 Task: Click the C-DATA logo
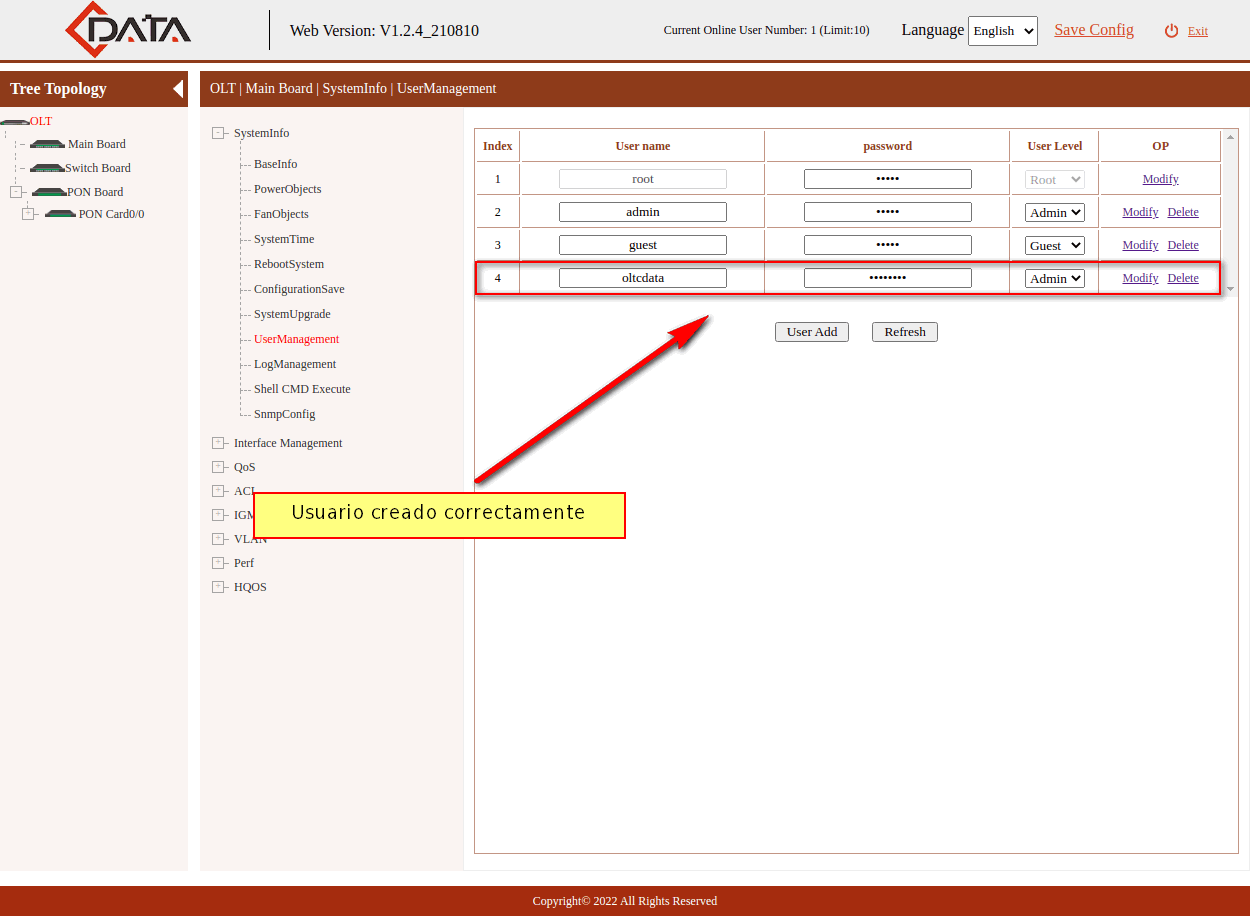point(128,30)
